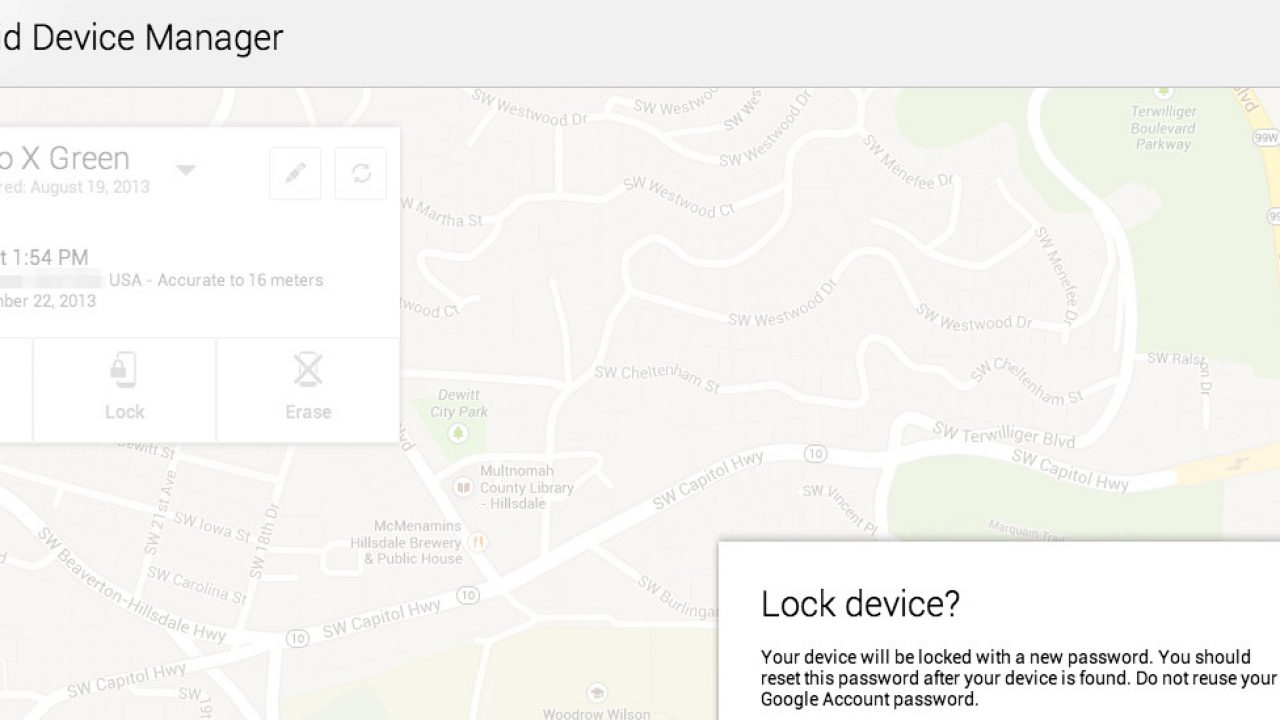The height and width of the screenshot is (720, 1280).
Task: Click the Lock button label
Action: [x=125, y=412]
